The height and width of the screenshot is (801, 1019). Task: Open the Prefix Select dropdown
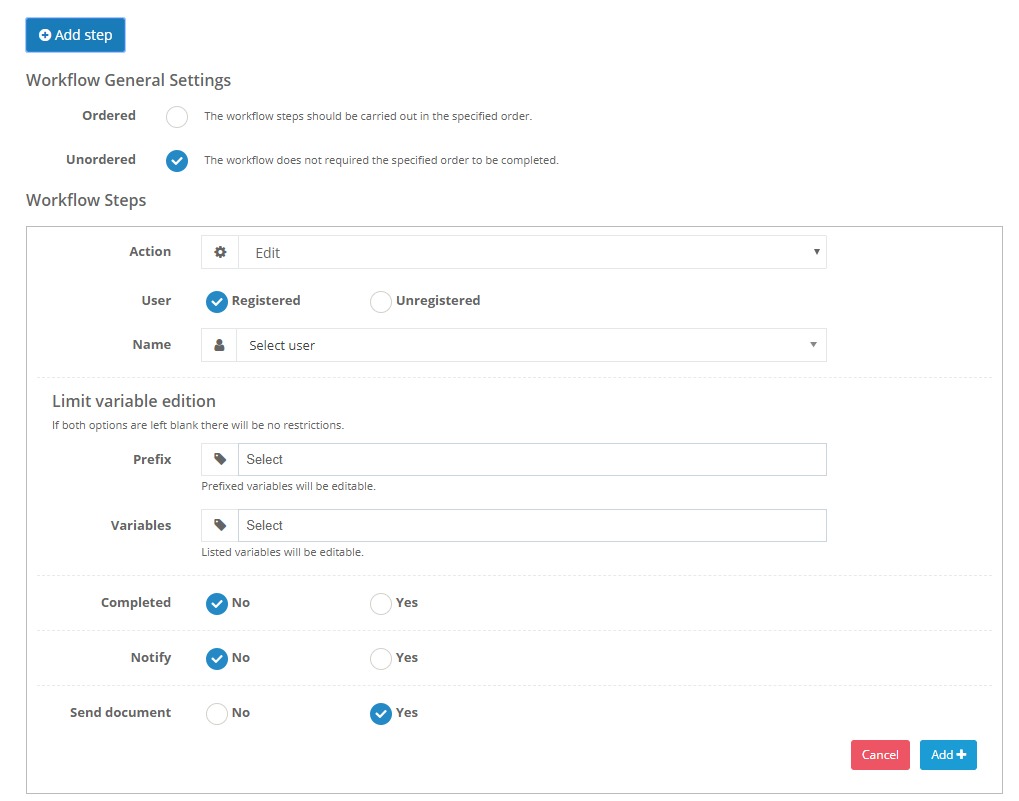tap(533, 459)
